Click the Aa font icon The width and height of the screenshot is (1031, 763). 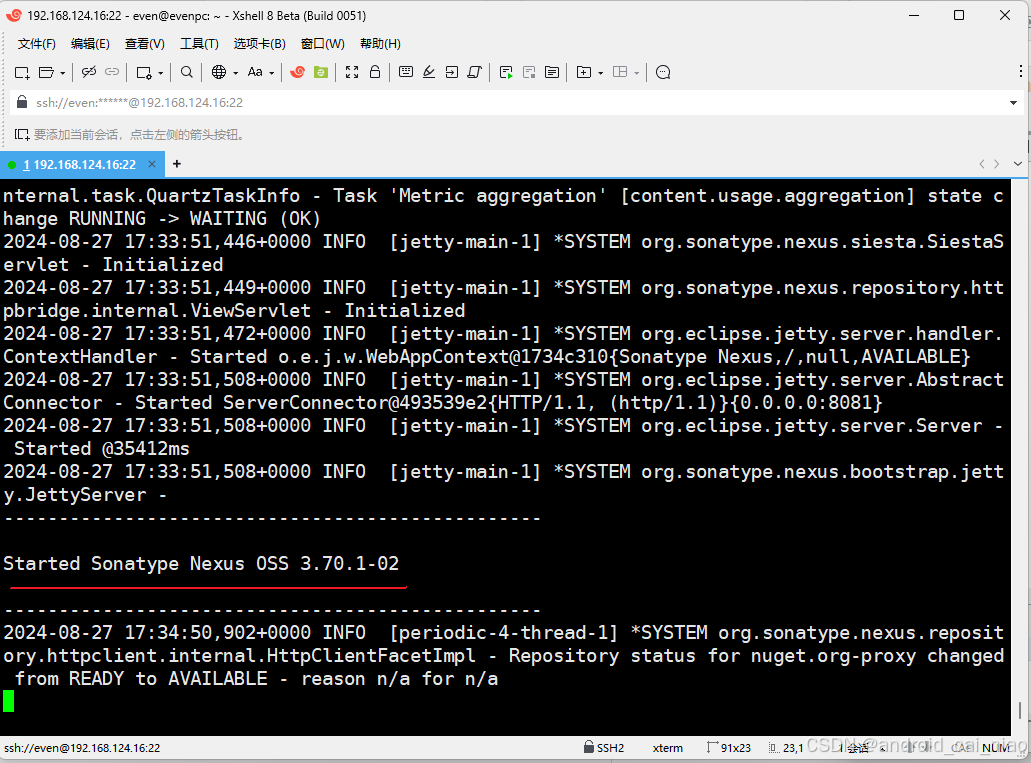[x=255, y=72]
